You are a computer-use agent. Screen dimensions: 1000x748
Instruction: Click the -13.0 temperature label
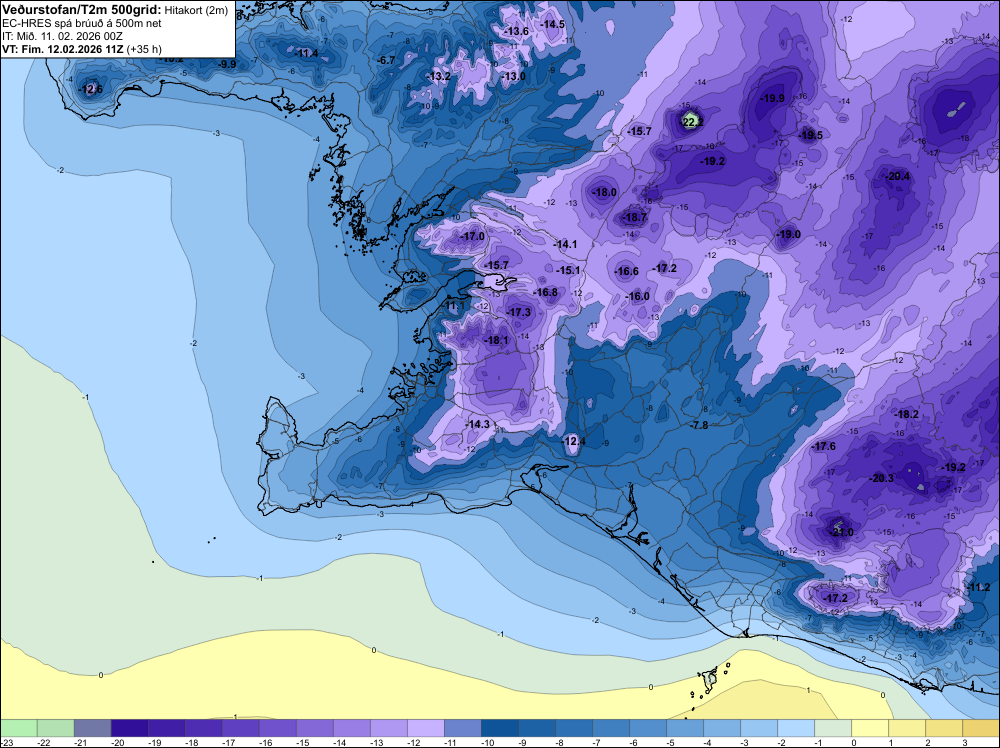click(513, 77)
